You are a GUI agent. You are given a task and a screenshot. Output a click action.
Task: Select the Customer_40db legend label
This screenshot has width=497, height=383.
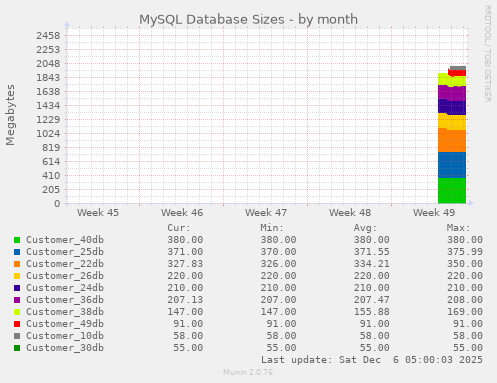[65, 240]
